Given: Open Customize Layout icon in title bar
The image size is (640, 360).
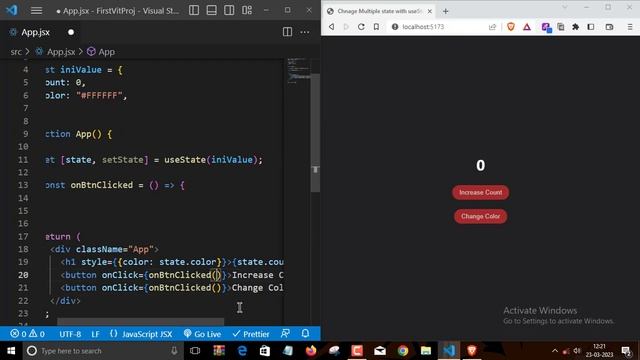Looking at the screenshot, I should pyautogui.click(x=247, y=11).
